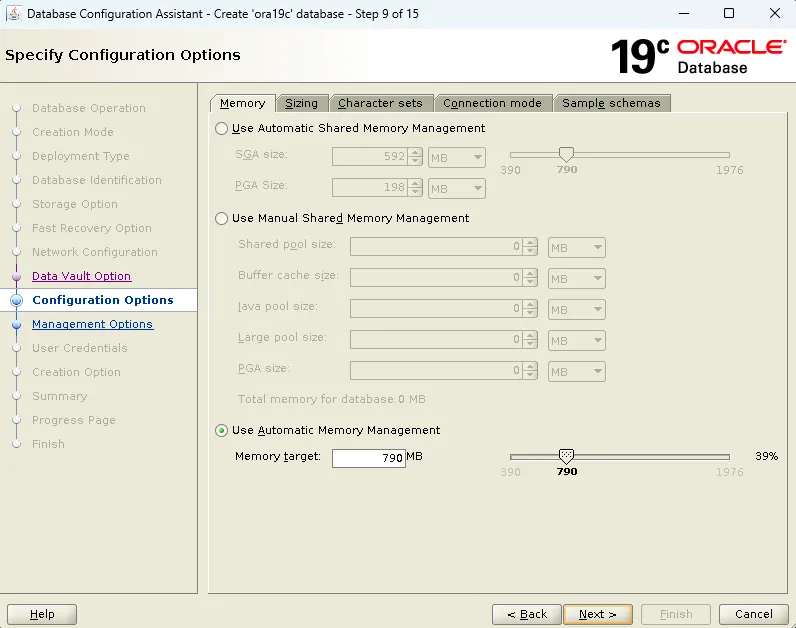This screenshot has width=796, height=628.
Task: Increase Shared pool size stepper
Action: coord(530,243)
